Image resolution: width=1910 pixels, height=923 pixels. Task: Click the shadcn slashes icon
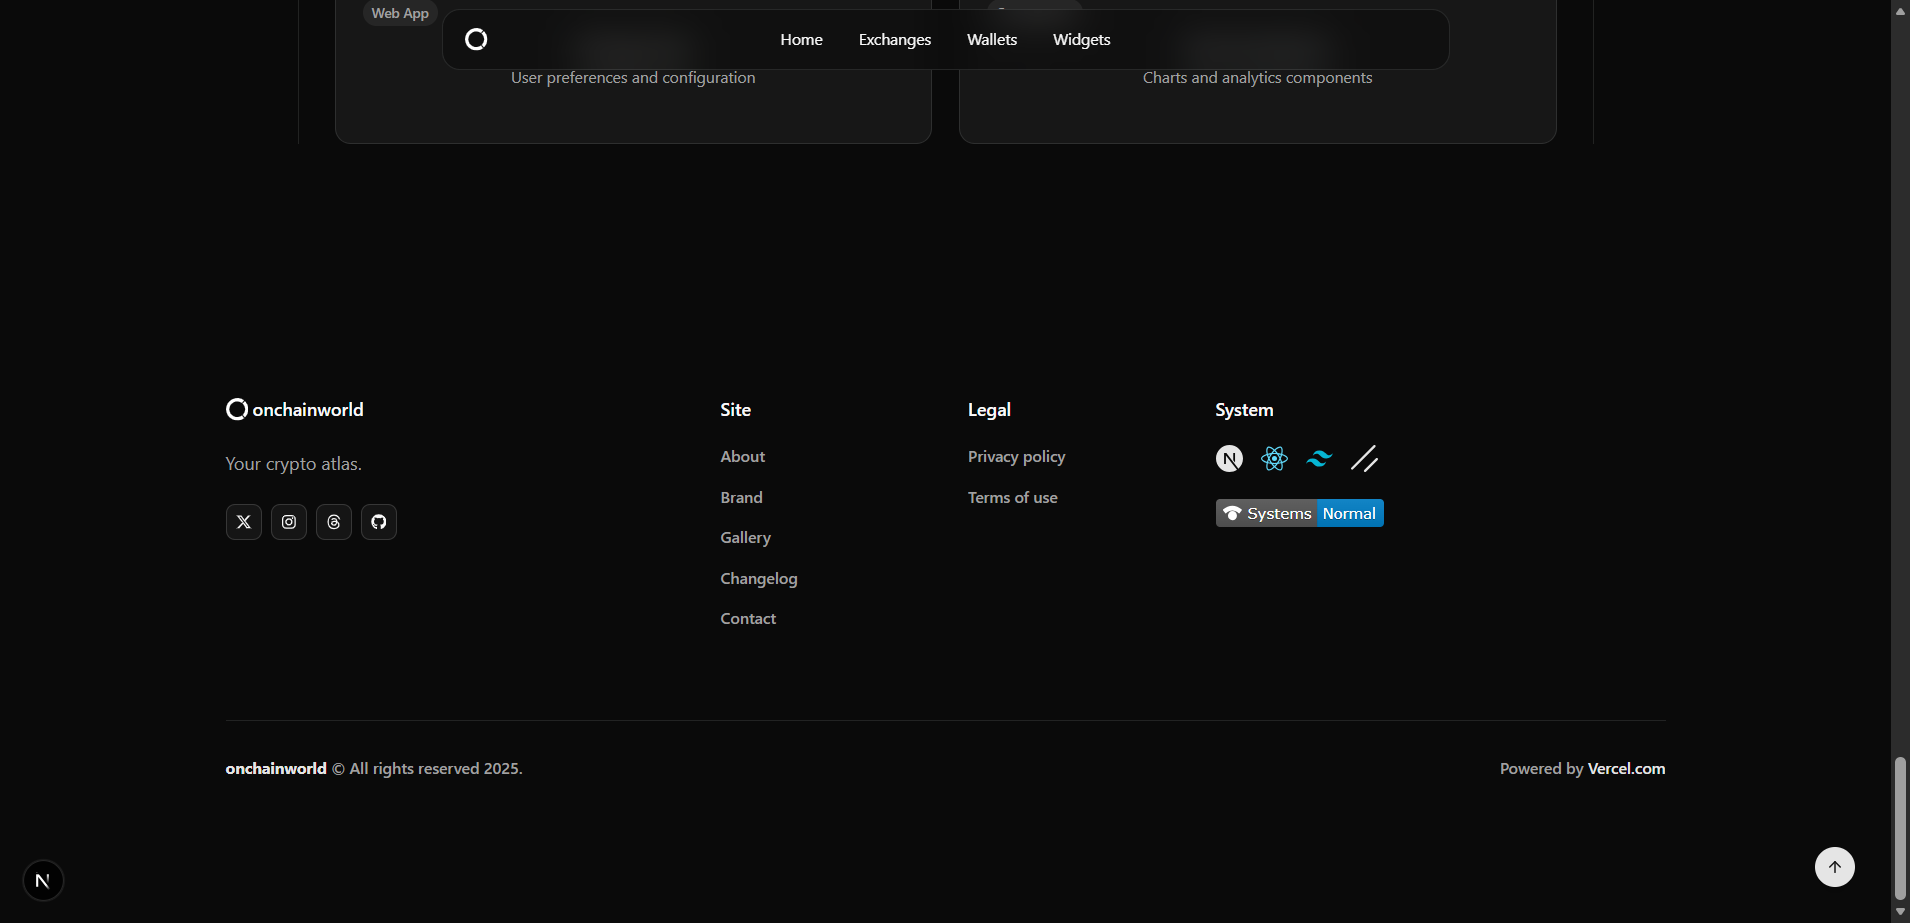pyautogui.click(x=1364, y=459)
